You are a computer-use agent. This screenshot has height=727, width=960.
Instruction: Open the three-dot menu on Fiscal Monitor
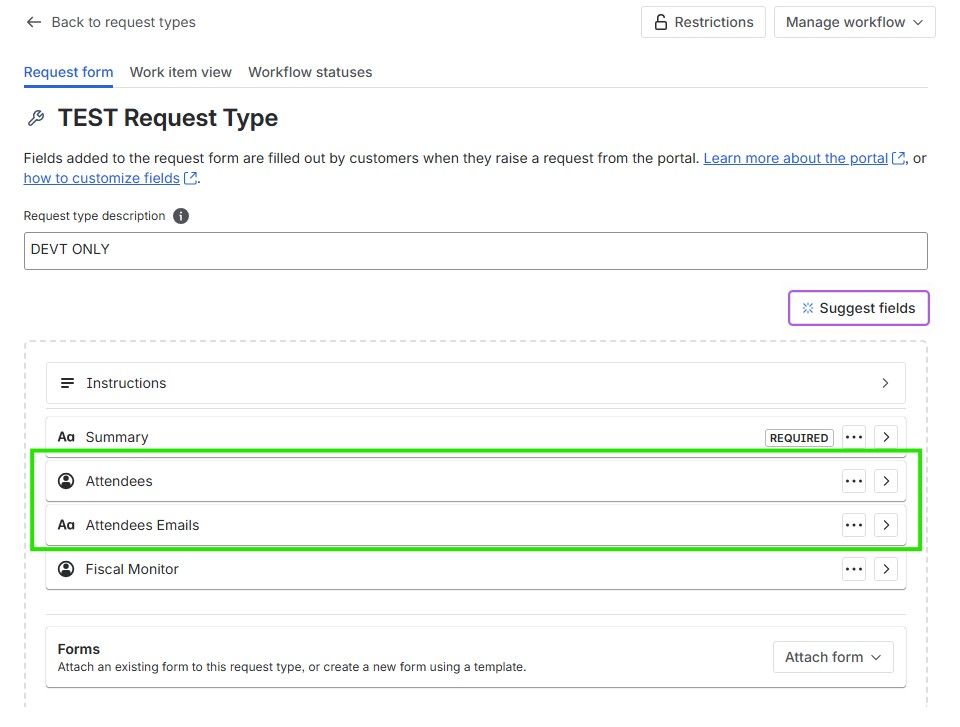coord(854,568)
